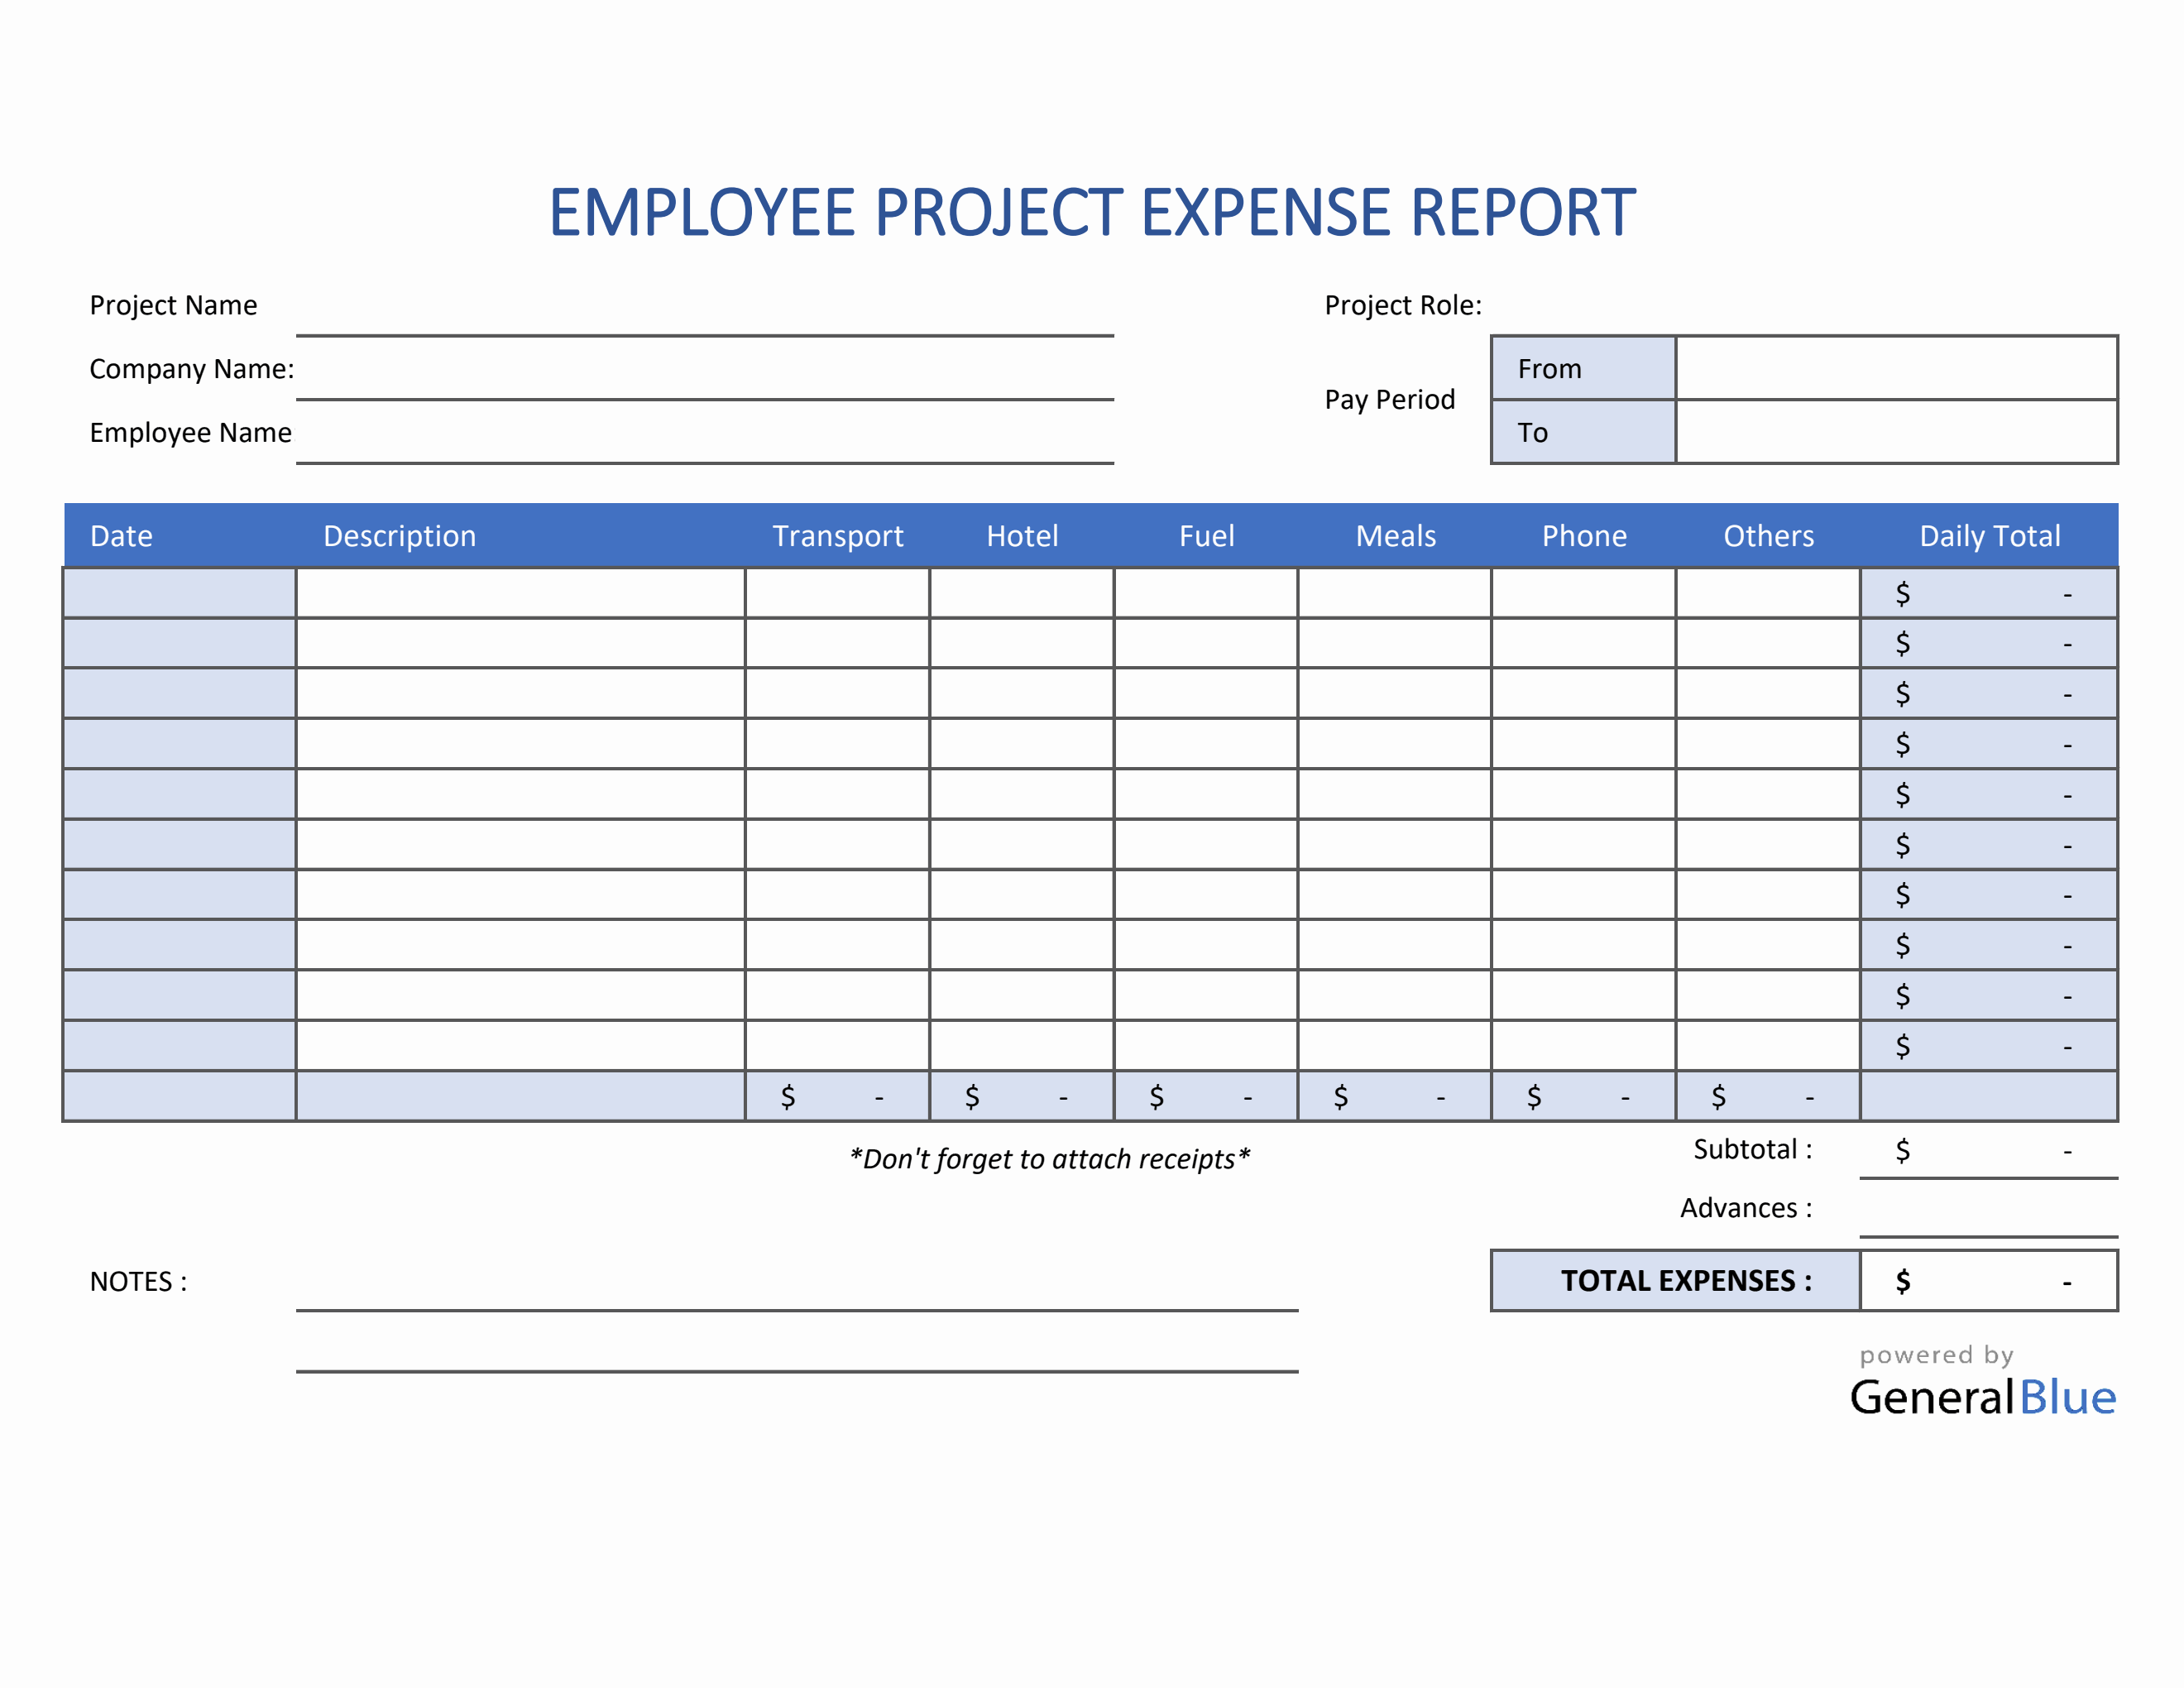Click the first row Daily Total cell

coord(1989,593)
